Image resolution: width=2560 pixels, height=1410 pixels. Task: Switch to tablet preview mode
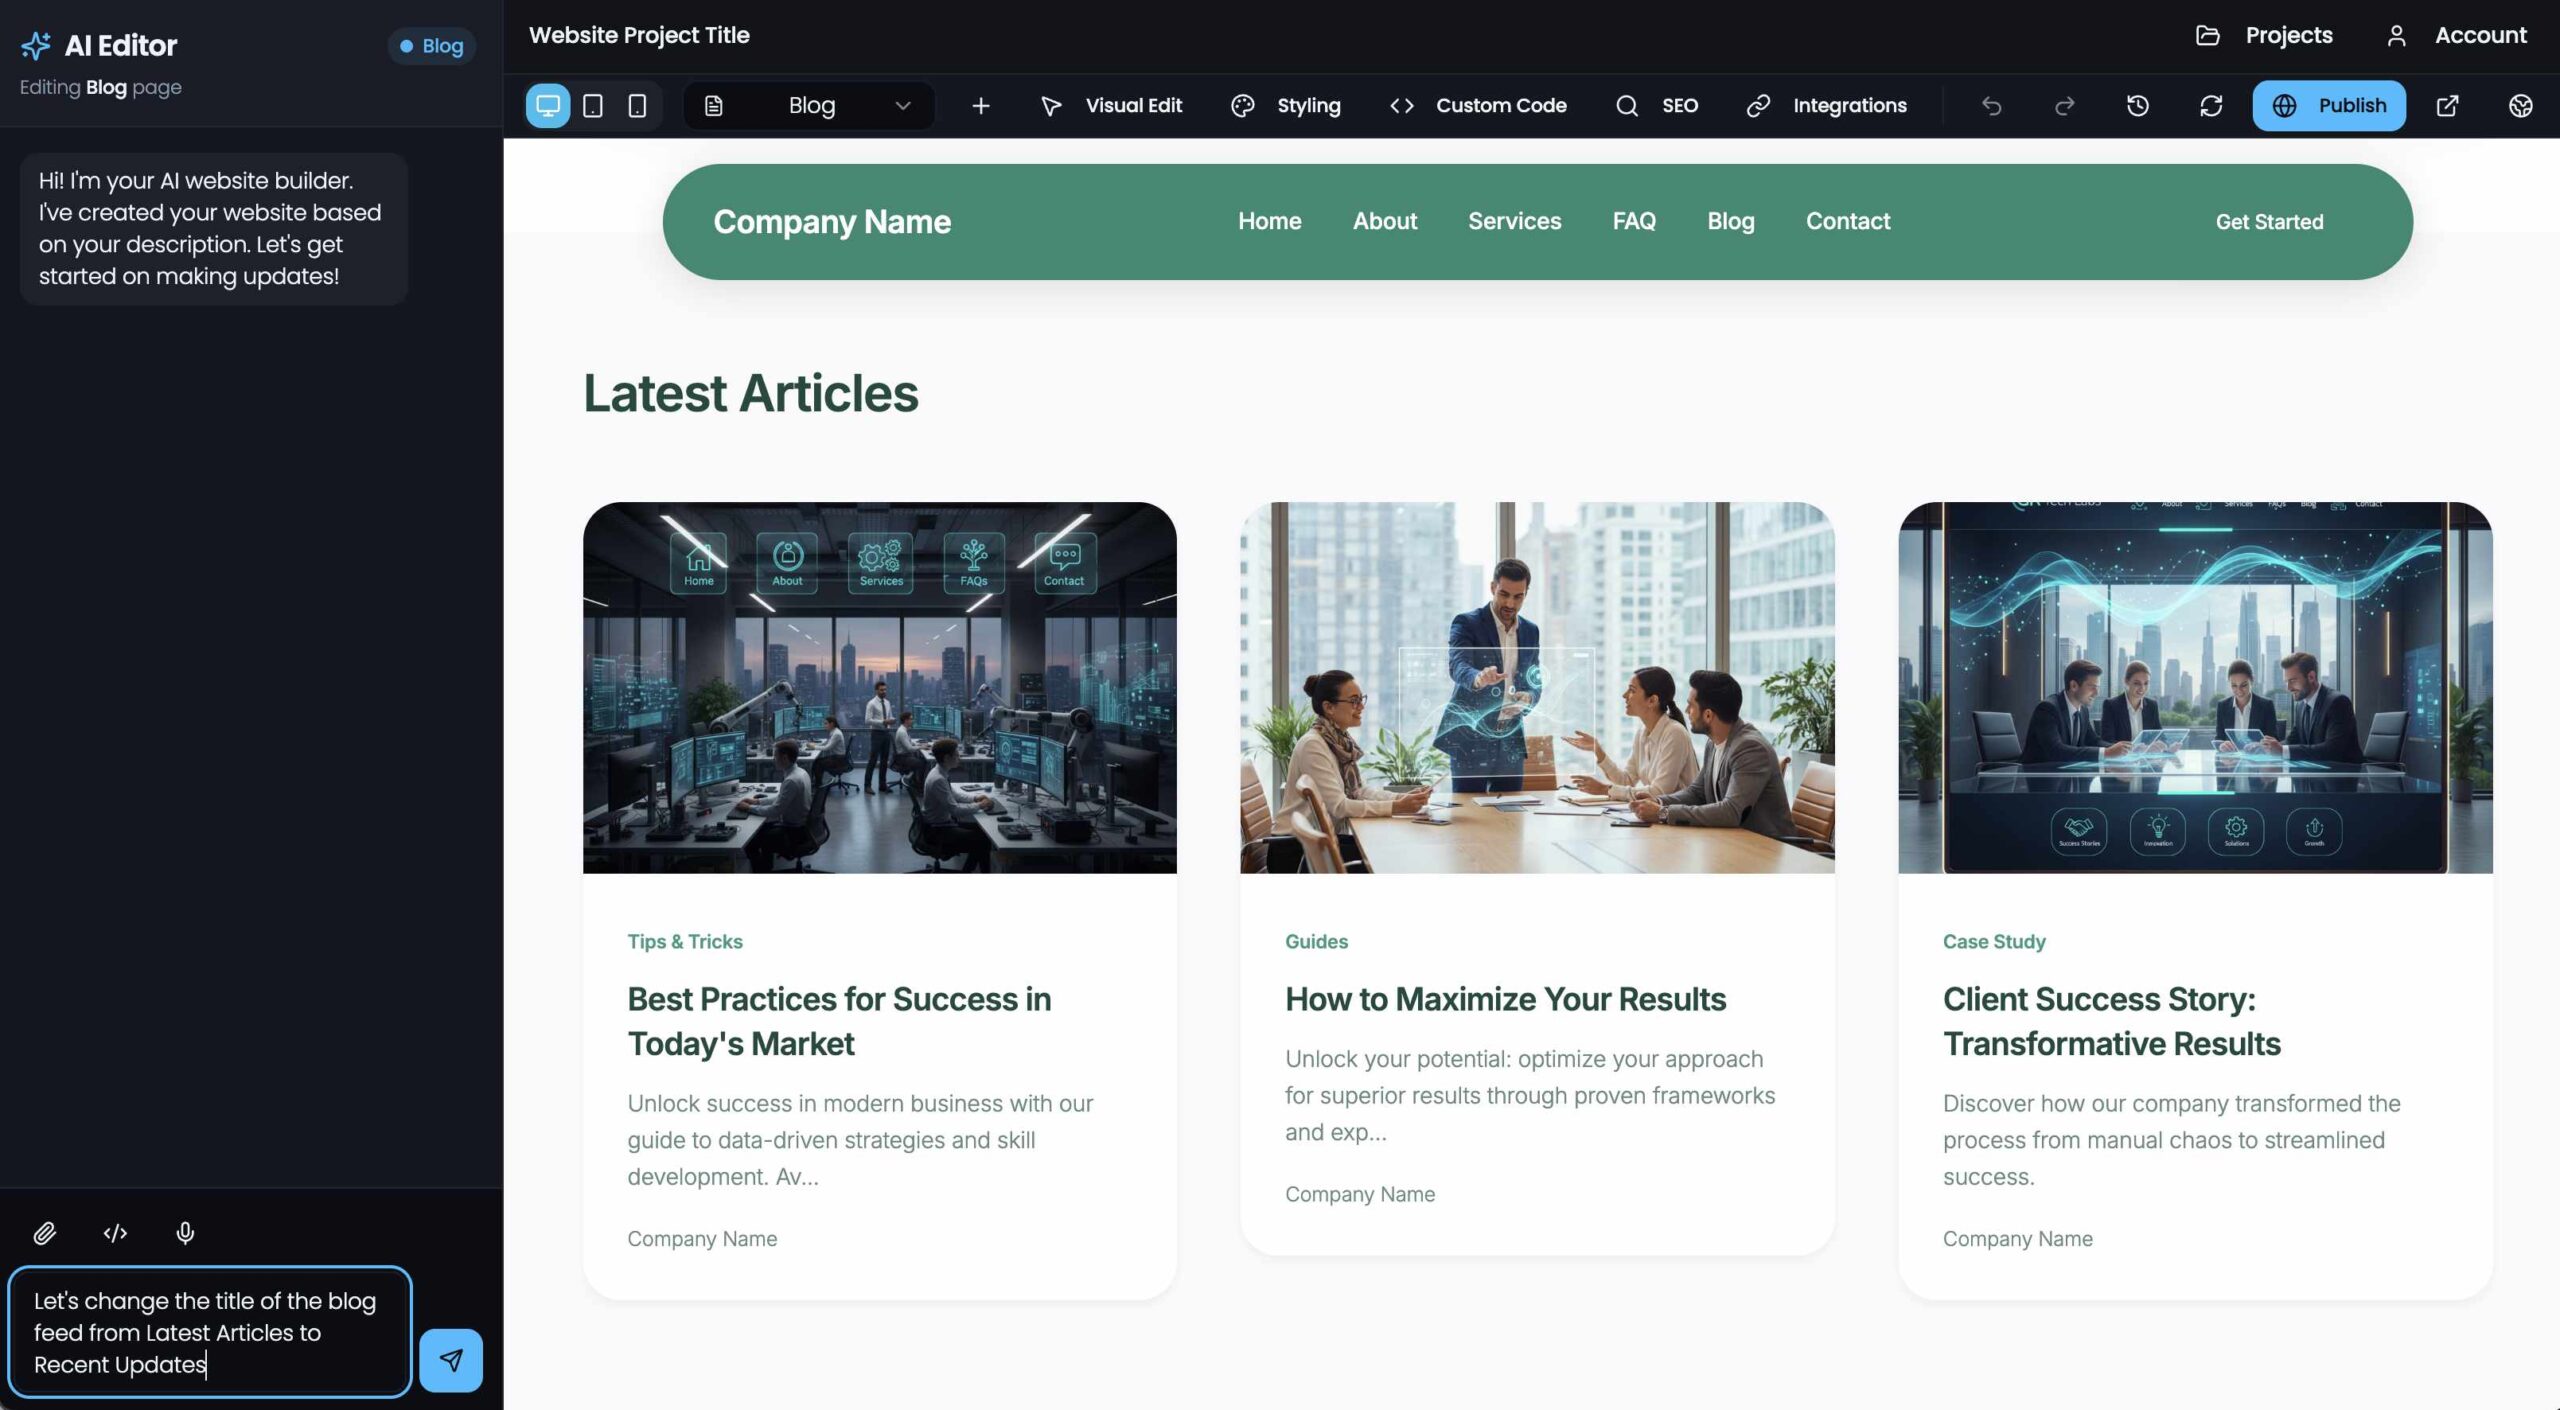(593, 105)
